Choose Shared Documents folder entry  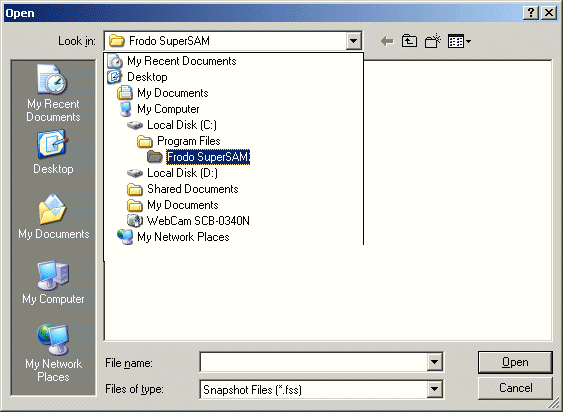(182, 189)
